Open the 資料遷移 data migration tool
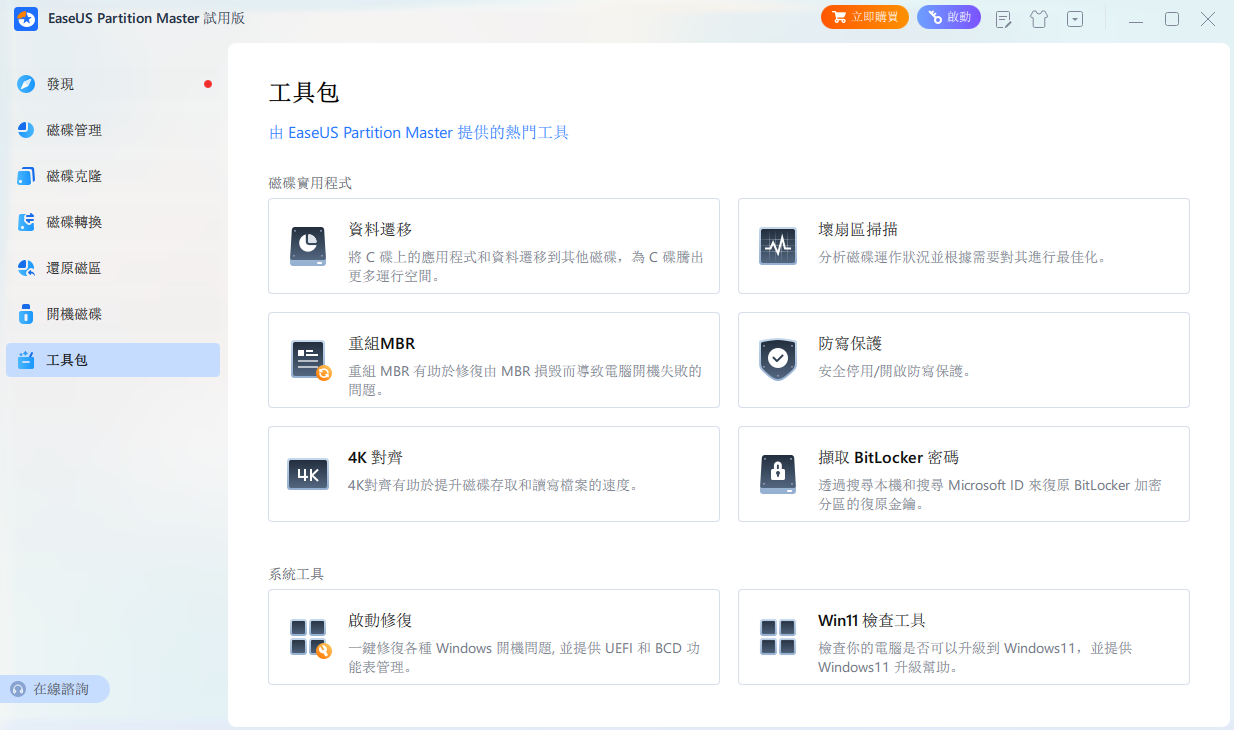Image resolution: width=1234 pixels, height=730 pixels. [493, 245]
